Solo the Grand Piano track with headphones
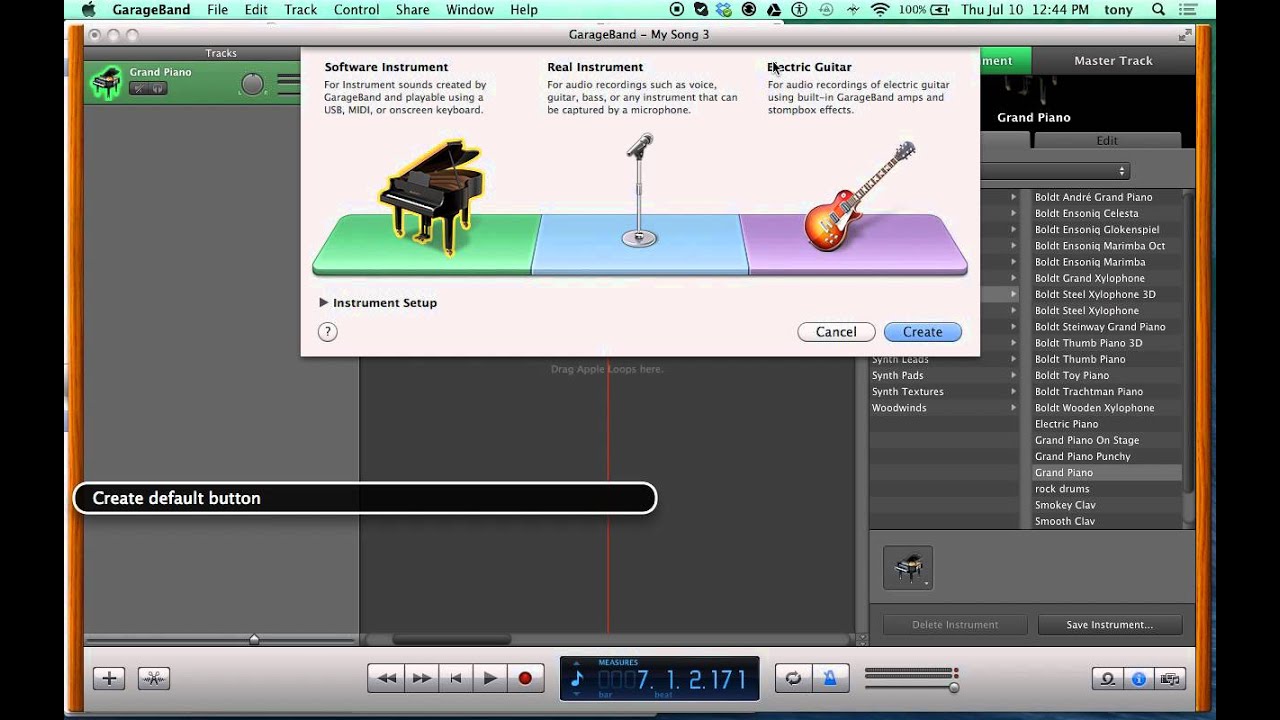This screenshot has width=1280, height=720. pyautogui.click(x=157, y=89)
